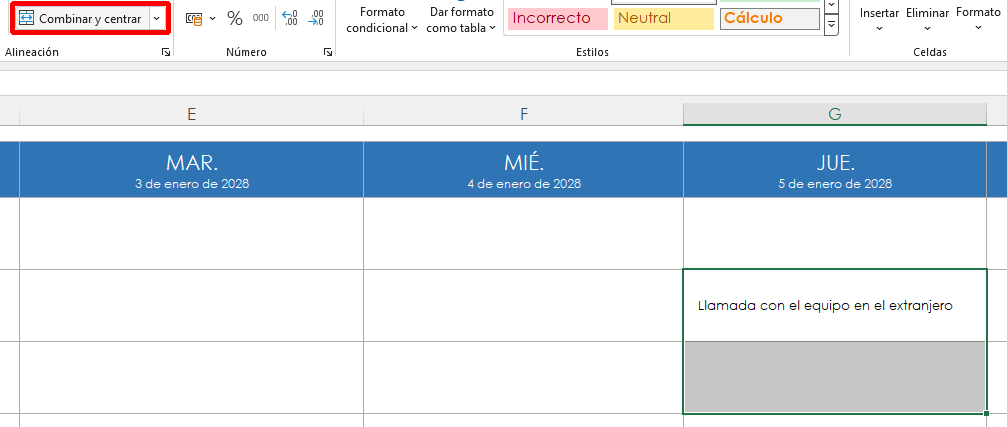The height and width of the screenshot is (427, 1007).
Task: Open the Formato cells dropdown
Action: tap(978, 20)
